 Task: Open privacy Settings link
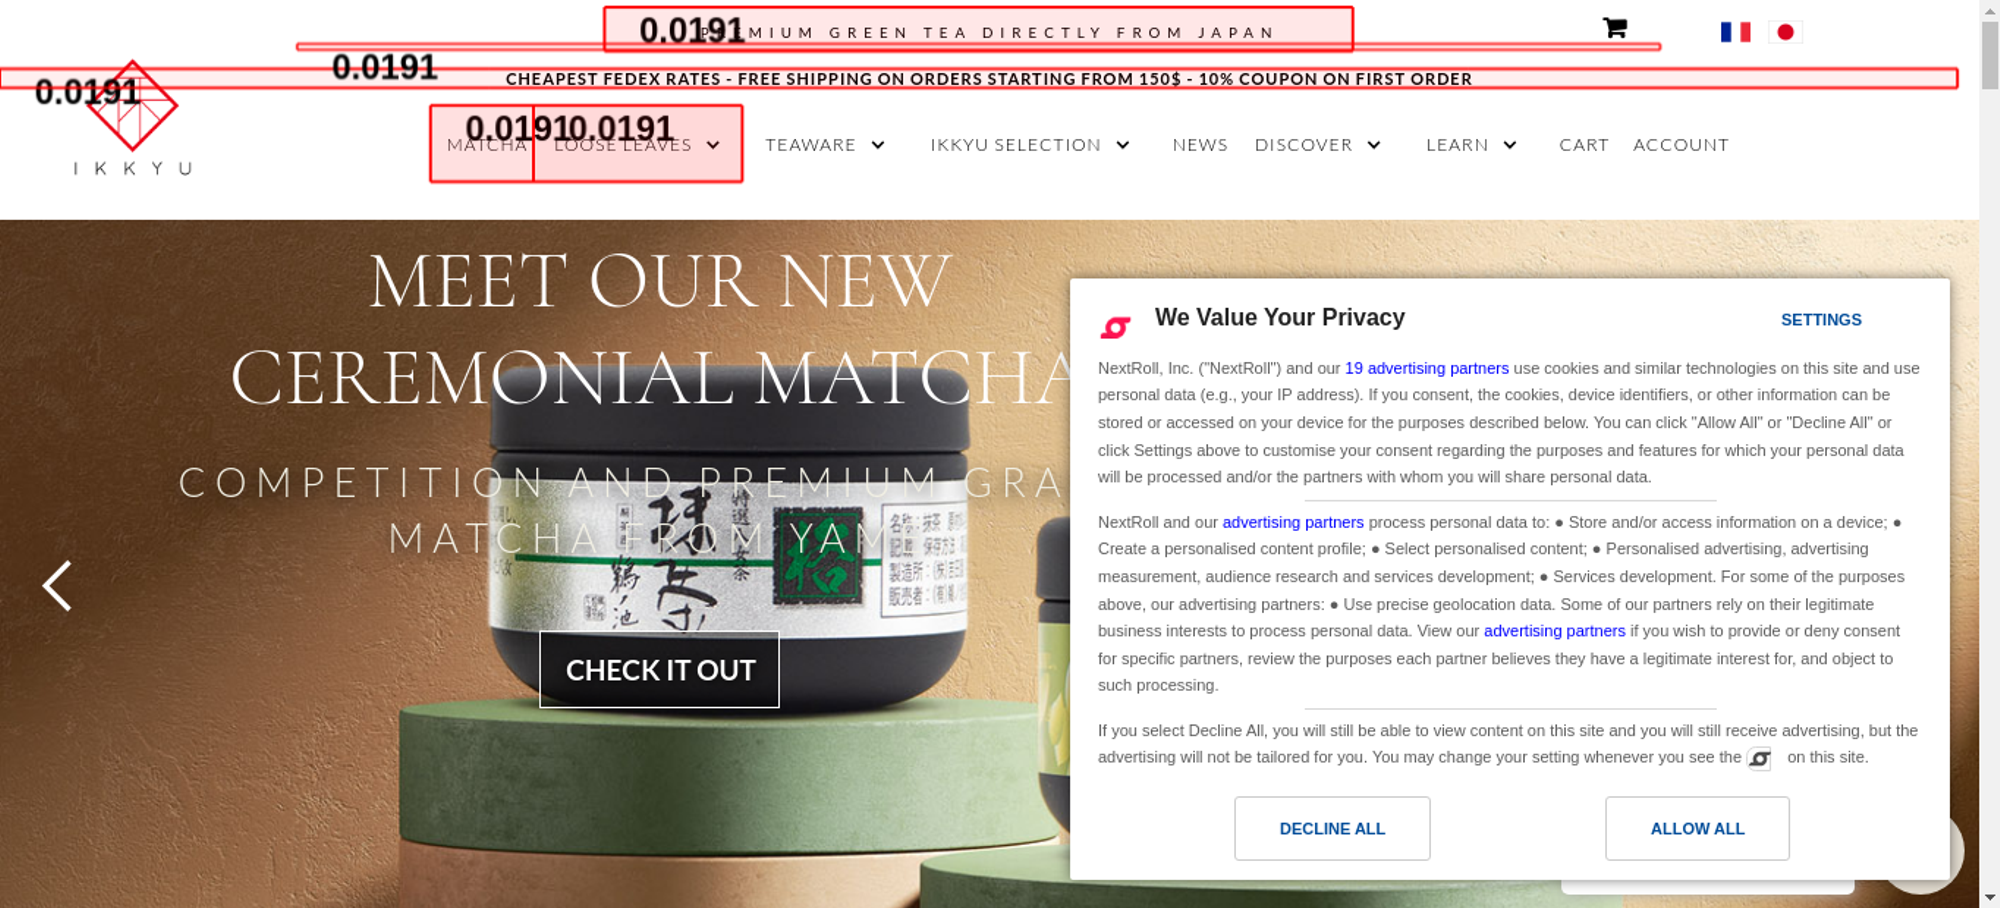(1821, 320)
